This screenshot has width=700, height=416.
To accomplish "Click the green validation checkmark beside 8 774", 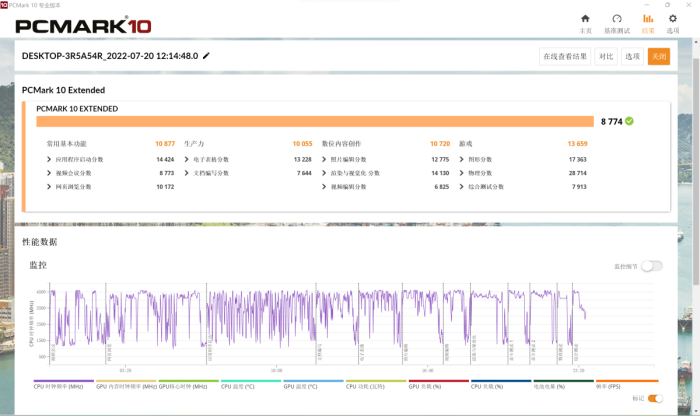I will (629, 121).
